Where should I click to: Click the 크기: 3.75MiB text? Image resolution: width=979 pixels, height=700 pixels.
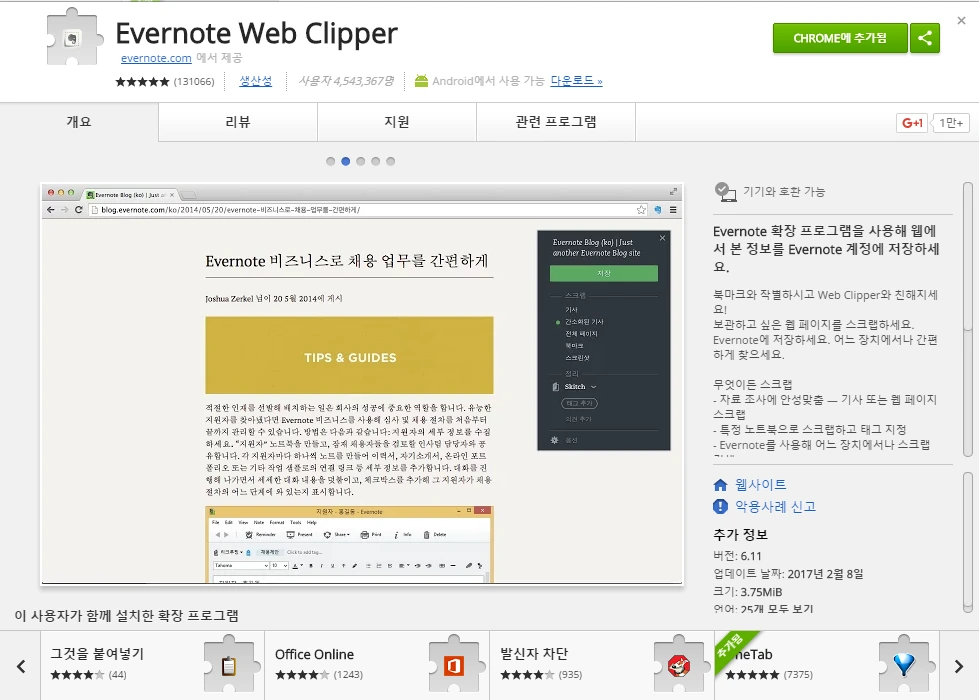748,591
